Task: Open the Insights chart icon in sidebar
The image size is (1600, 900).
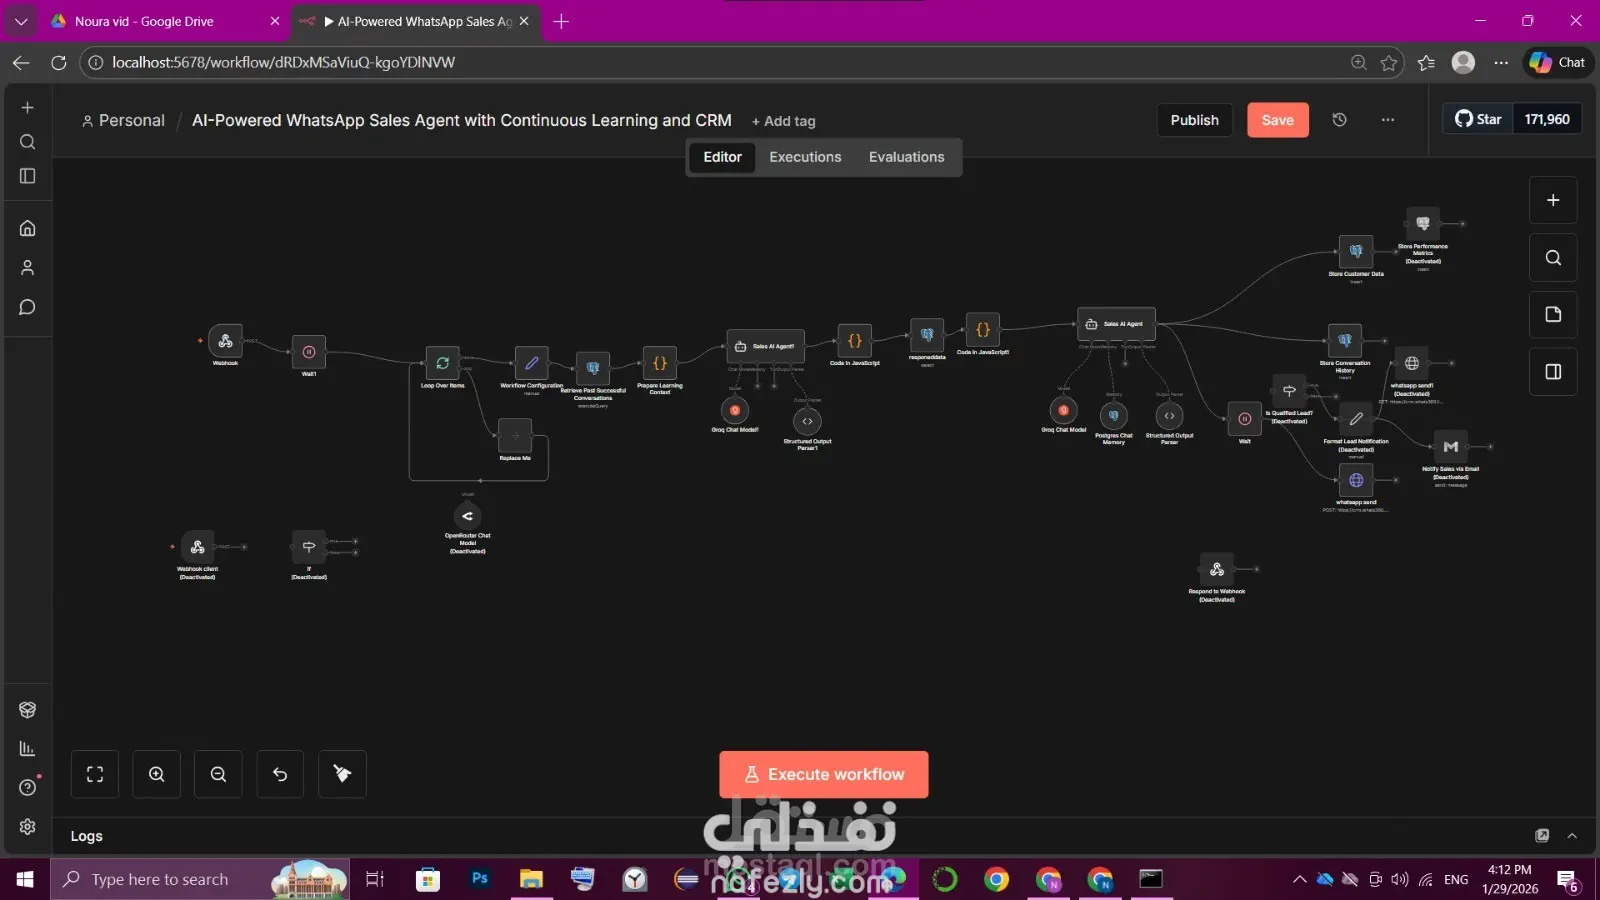Action: click(x=28, y=749)
